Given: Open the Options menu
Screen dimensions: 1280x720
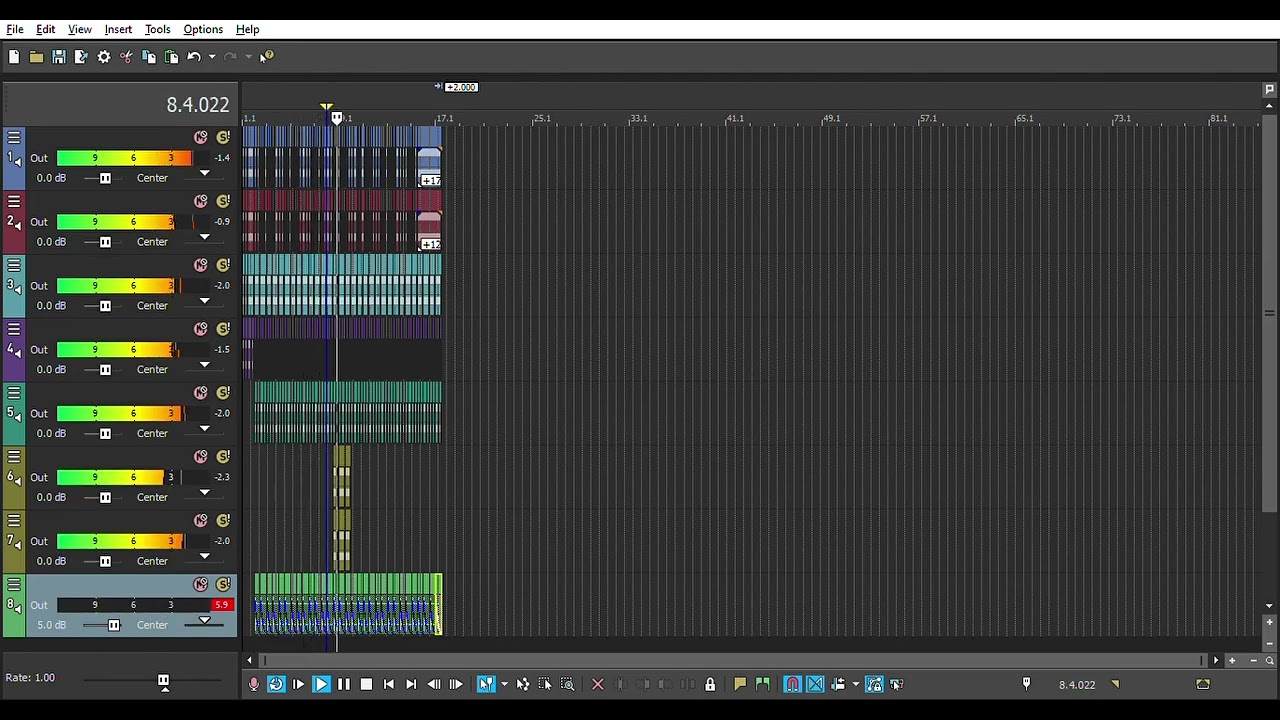Looking at the screenshot, I should pyautogui.click(x=203, y=29).
